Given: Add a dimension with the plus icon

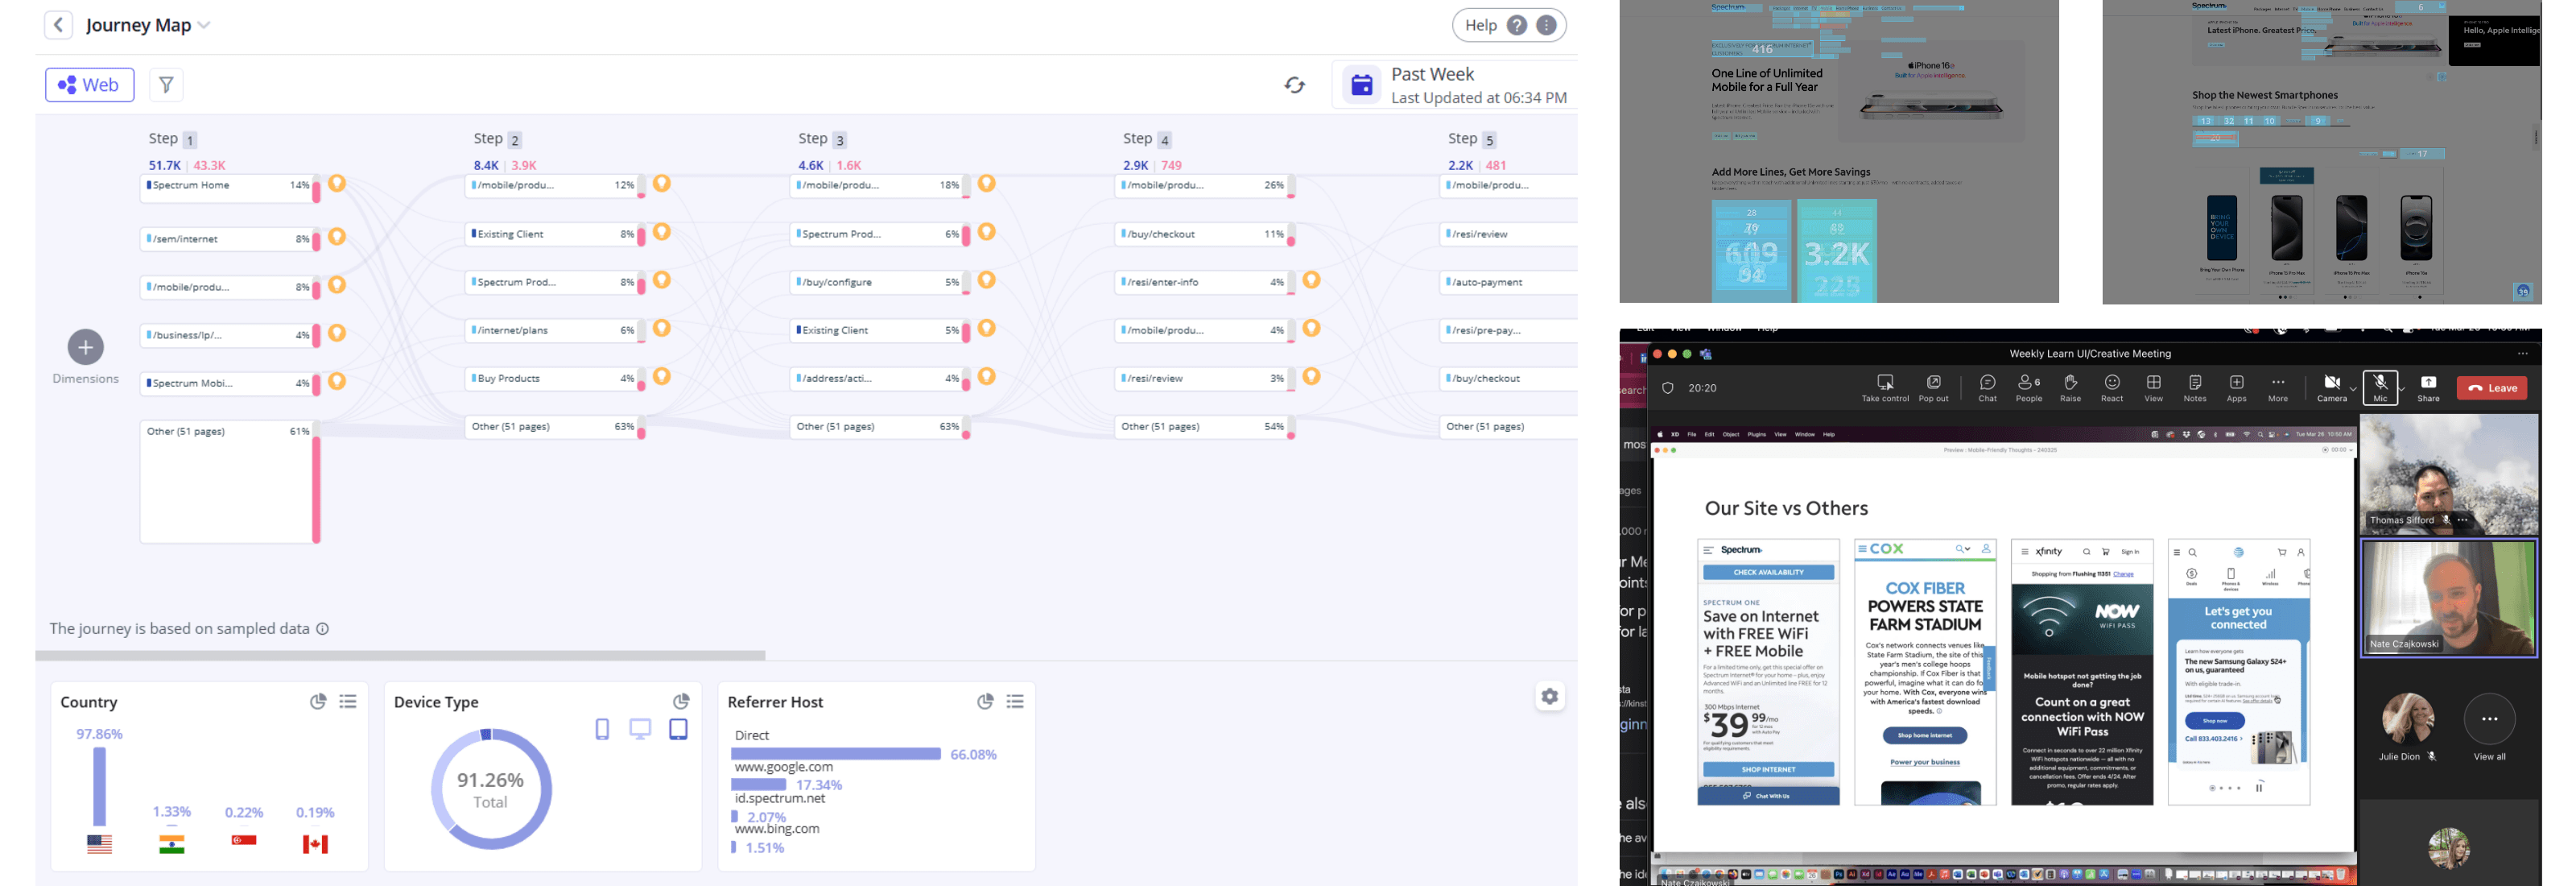Looking at the screenshot, I should pyautogui.click(x=85, y=347).
